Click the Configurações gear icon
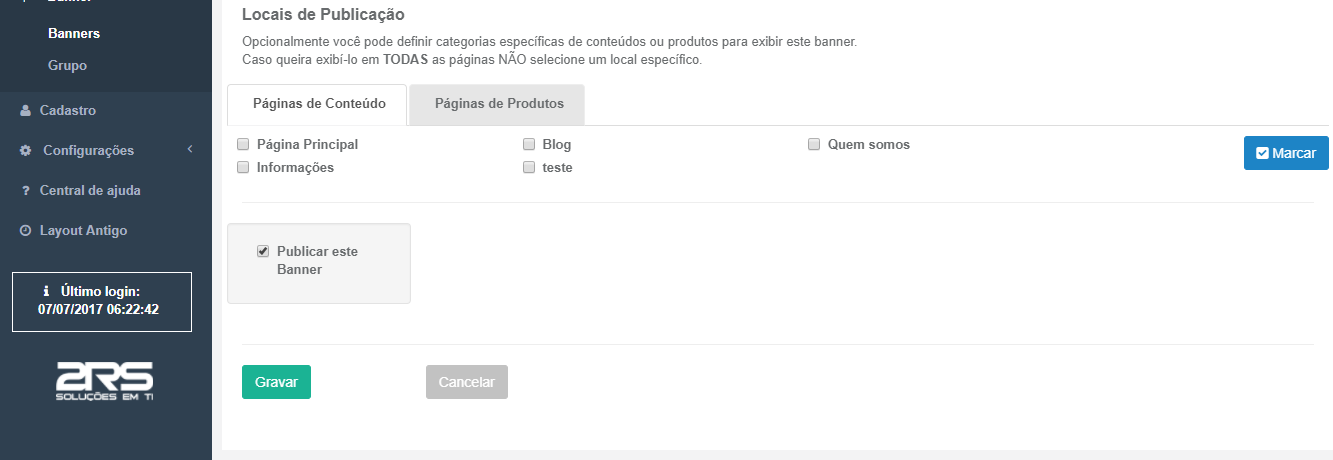 26,151
